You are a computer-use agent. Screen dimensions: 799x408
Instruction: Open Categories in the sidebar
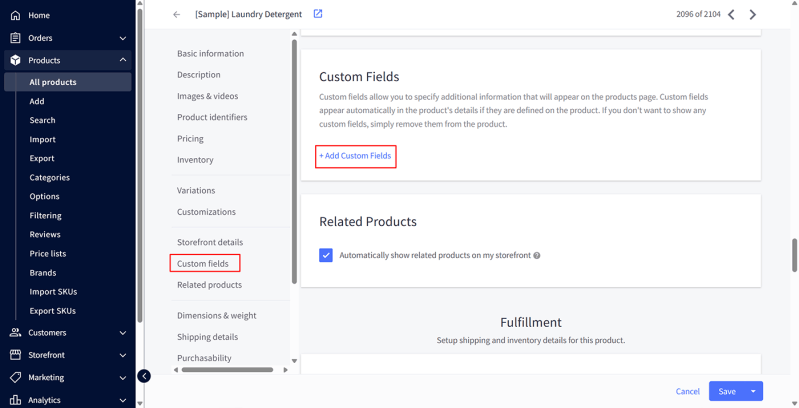(x=49, y=177)
